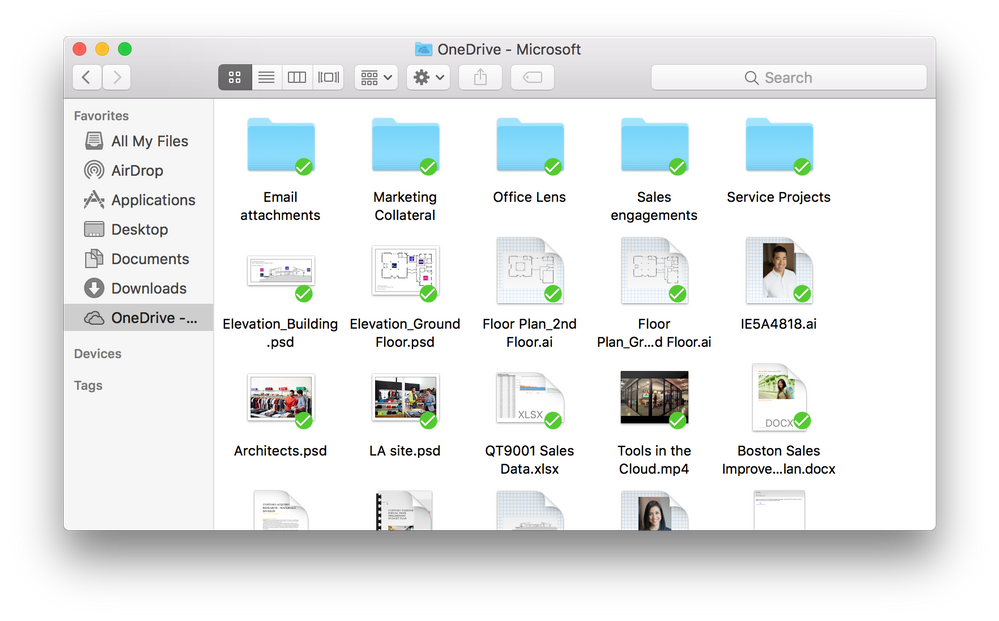The height and width of the screenshot is (621, 999).
Task: Click the Elevation_Ground Floor.psd file name
Action: [x=405, y=333]
